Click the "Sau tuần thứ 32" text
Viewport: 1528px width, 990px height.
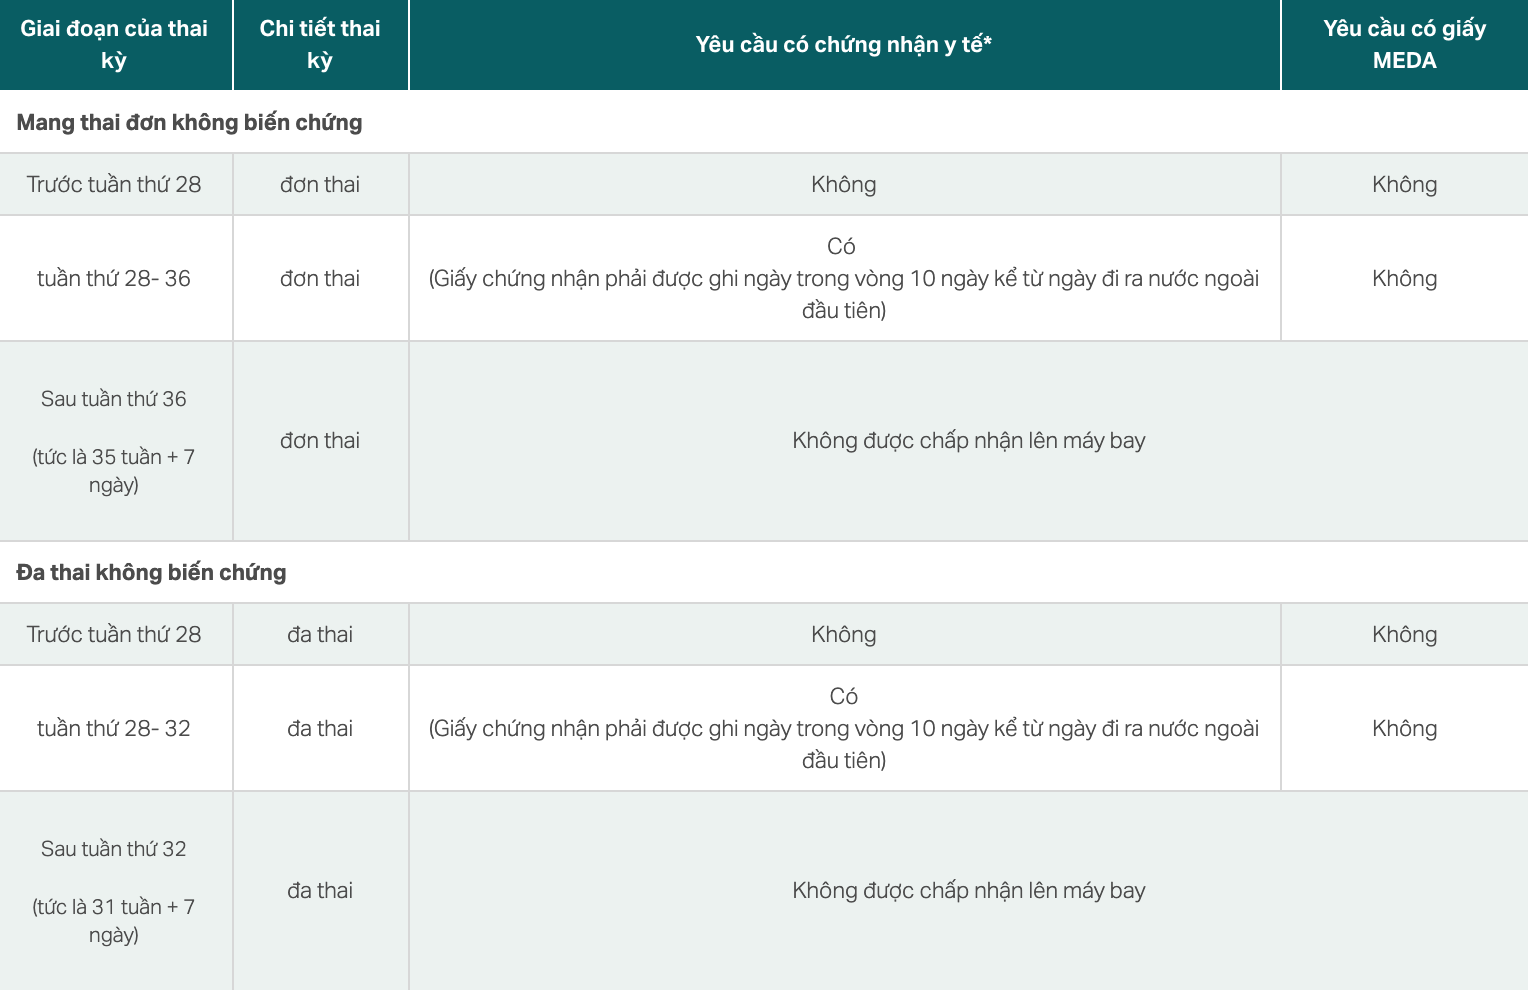click(x=114, y=849)
